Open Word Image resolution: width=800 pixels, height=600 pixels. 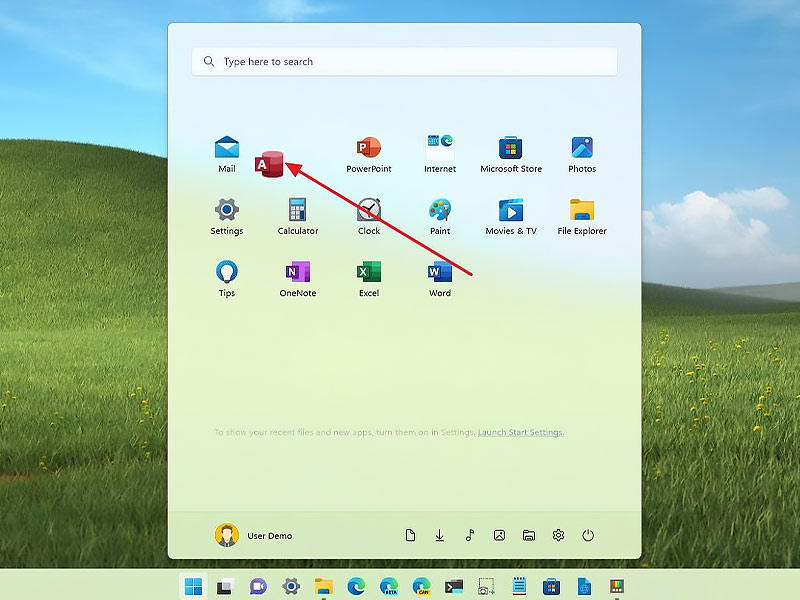[x=439, y=279]
